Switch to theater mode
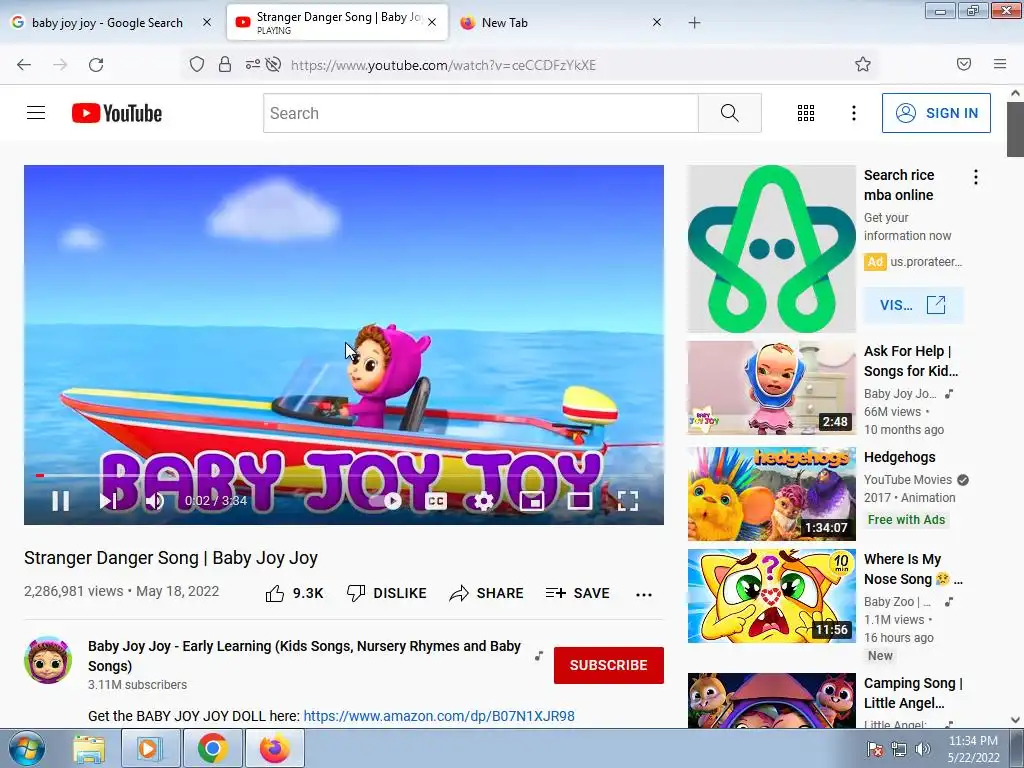This screenshot has width=1024, height=768. click(579, 501)
